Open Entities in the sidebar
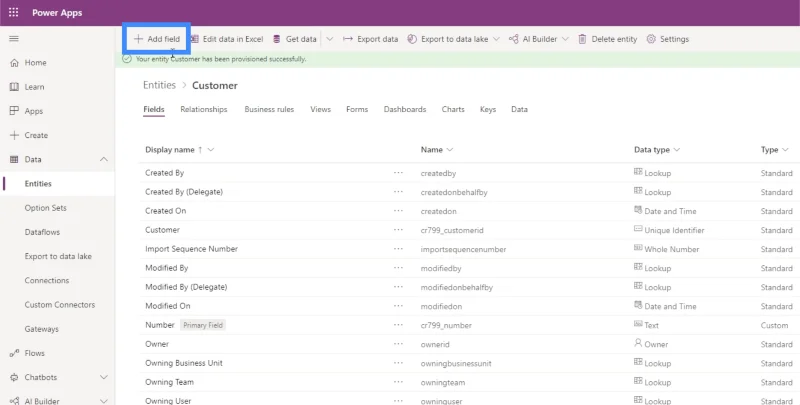Image resolution: width=800 pixels, height=405 pixels. (38, 184)
